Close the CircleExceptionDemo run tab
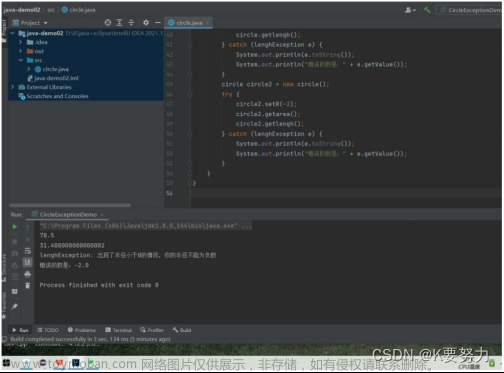The width and height of the screenshot is (504, 373). 102,215
